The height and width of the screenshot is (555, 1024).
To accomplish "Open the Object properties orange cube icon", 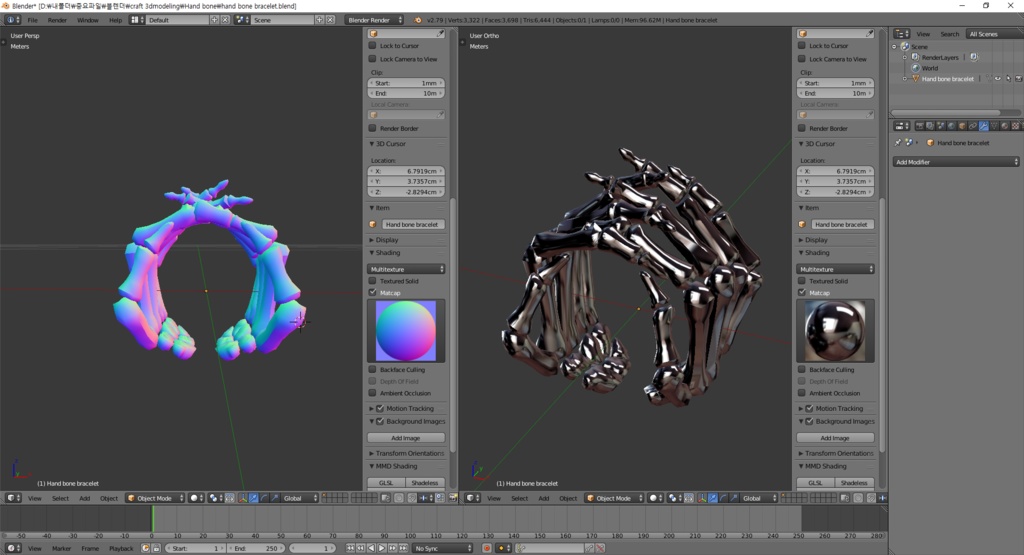I will [x=962, y=126].
